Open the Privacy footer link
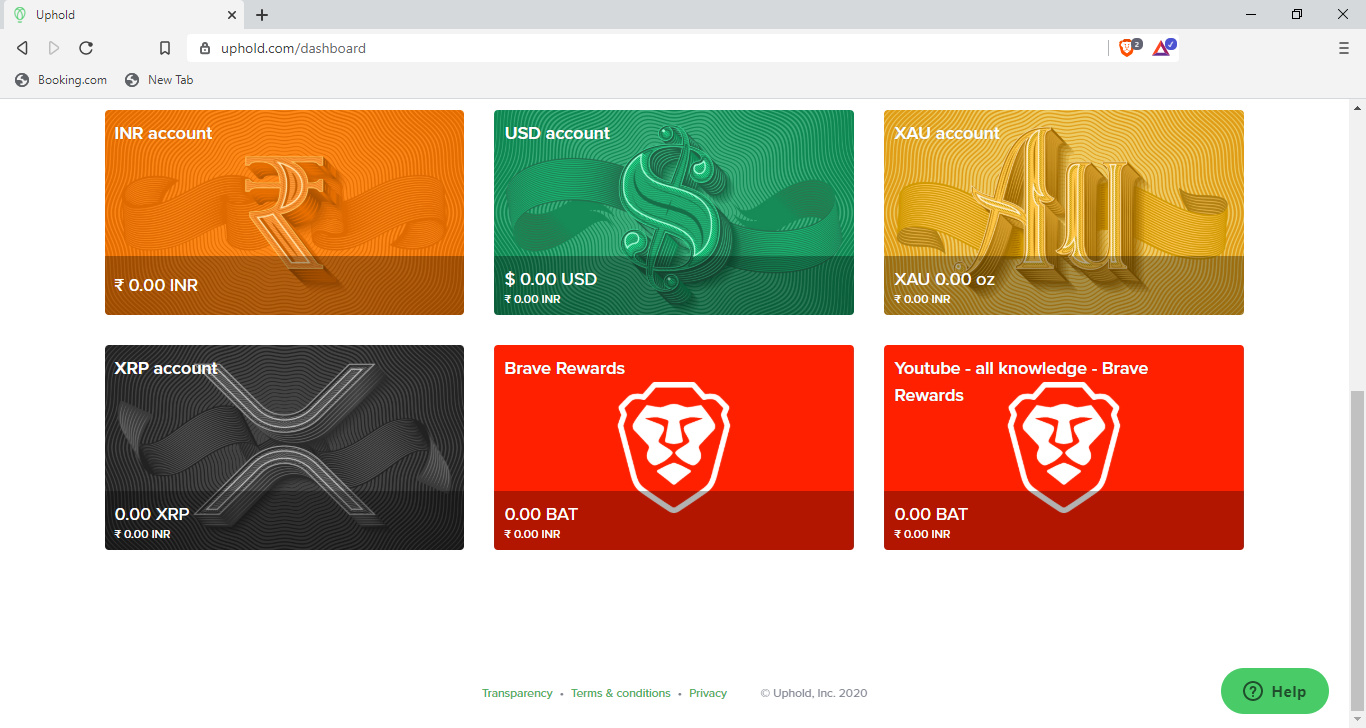Viewport: 1366px width, 728px height. 708,693
